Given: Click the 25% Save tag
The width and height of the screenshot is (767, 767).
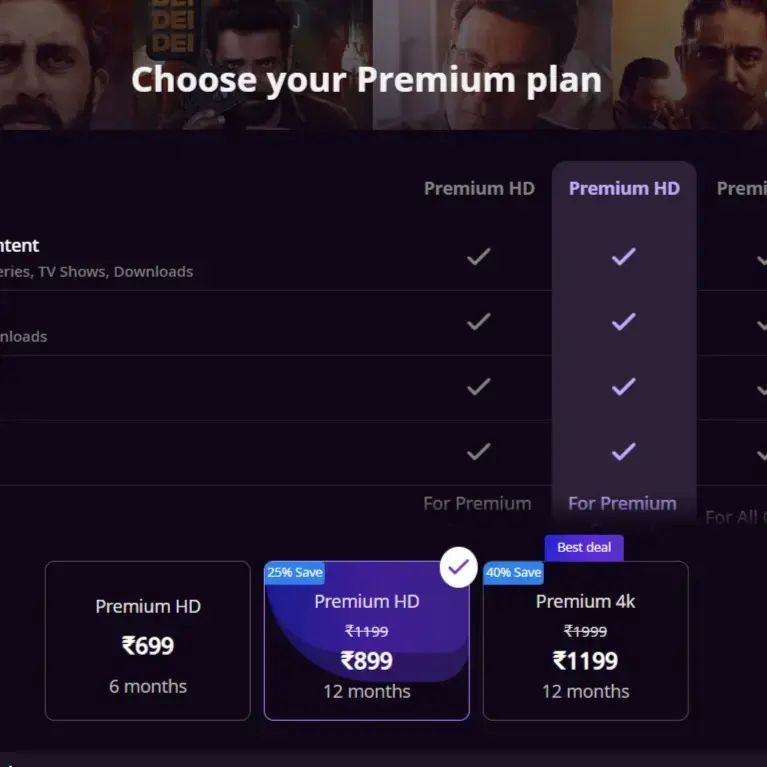Looking at the screenshot, I should (x=294, y=573).
